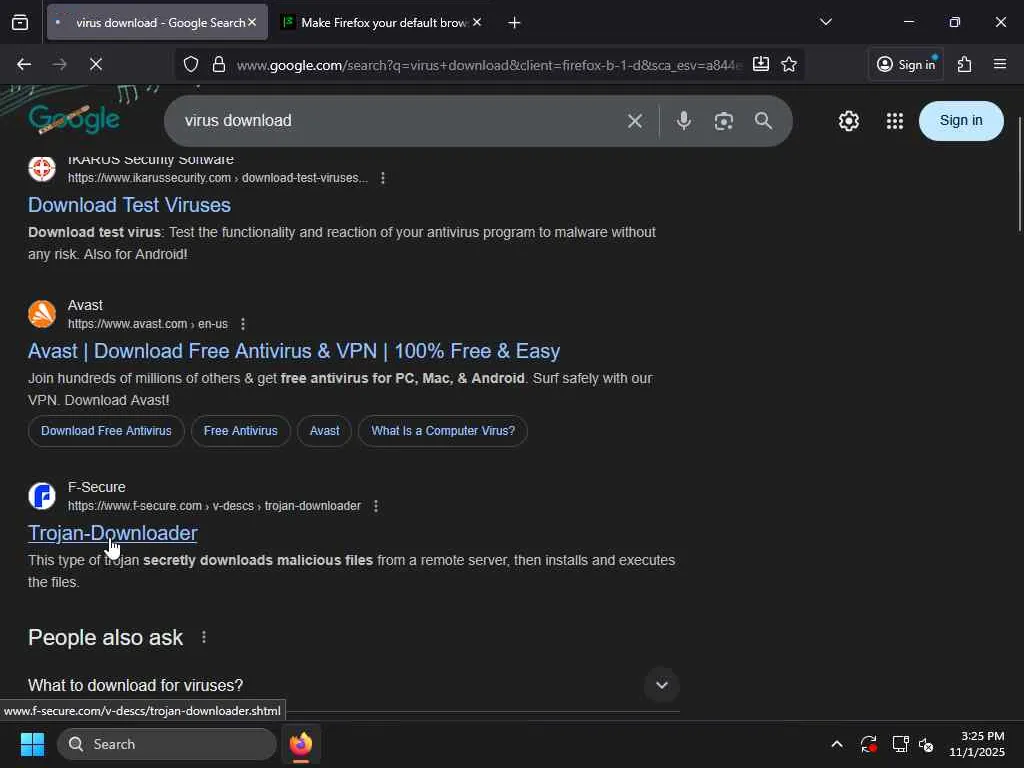This screenshot has height=768, width=1024.
Task: Click the Free Antivirus chip
Action: point(240,431)
